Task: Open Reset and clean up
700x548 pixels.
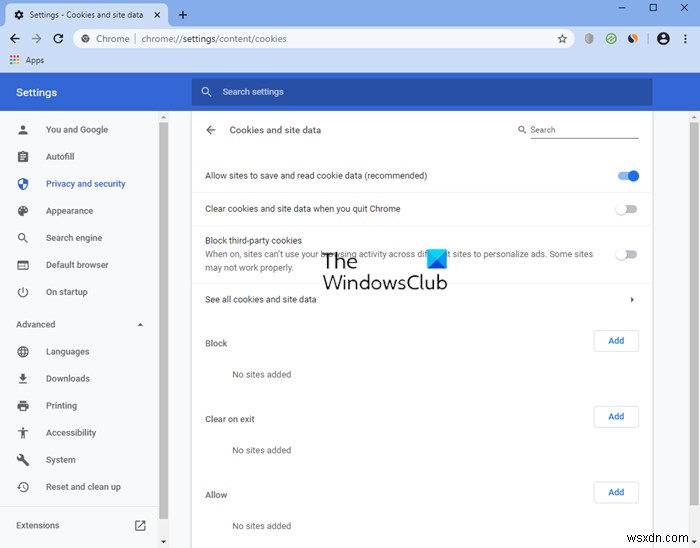Action: tap(83, 487)
